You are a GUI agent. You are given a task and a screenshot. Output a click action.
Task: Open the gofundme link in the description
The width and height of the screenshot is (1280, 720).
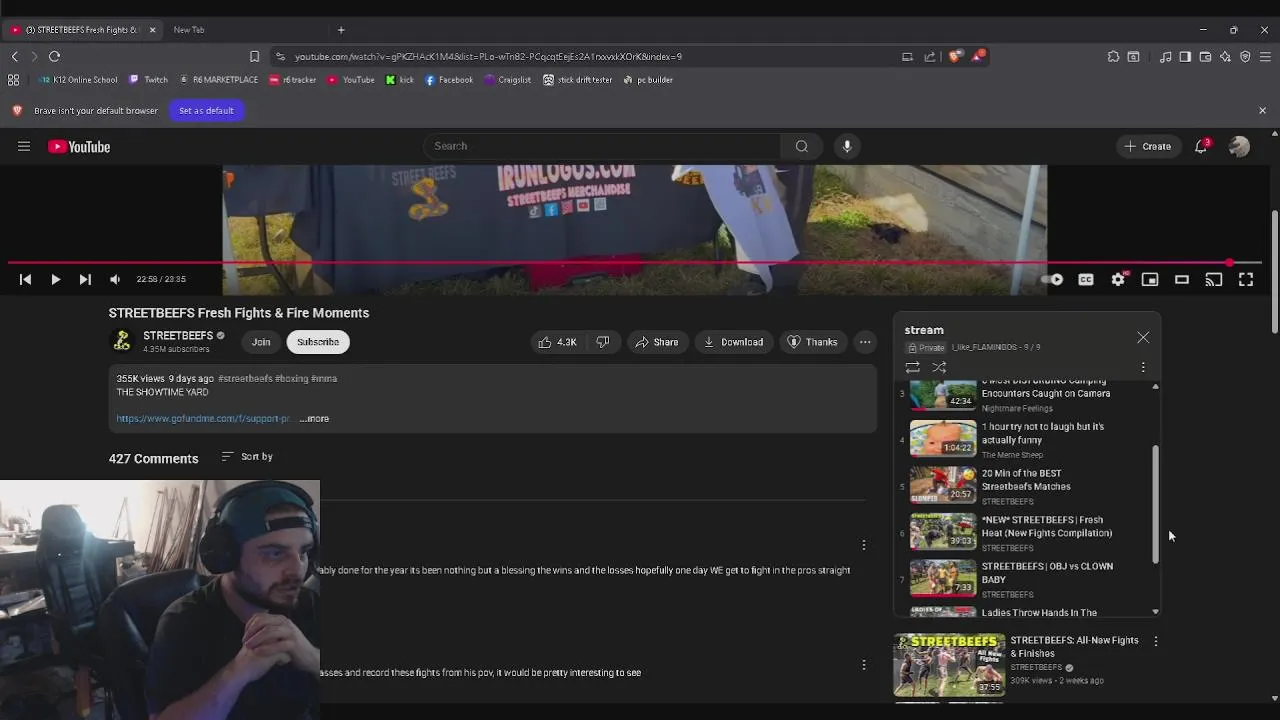tap(203, 419)
